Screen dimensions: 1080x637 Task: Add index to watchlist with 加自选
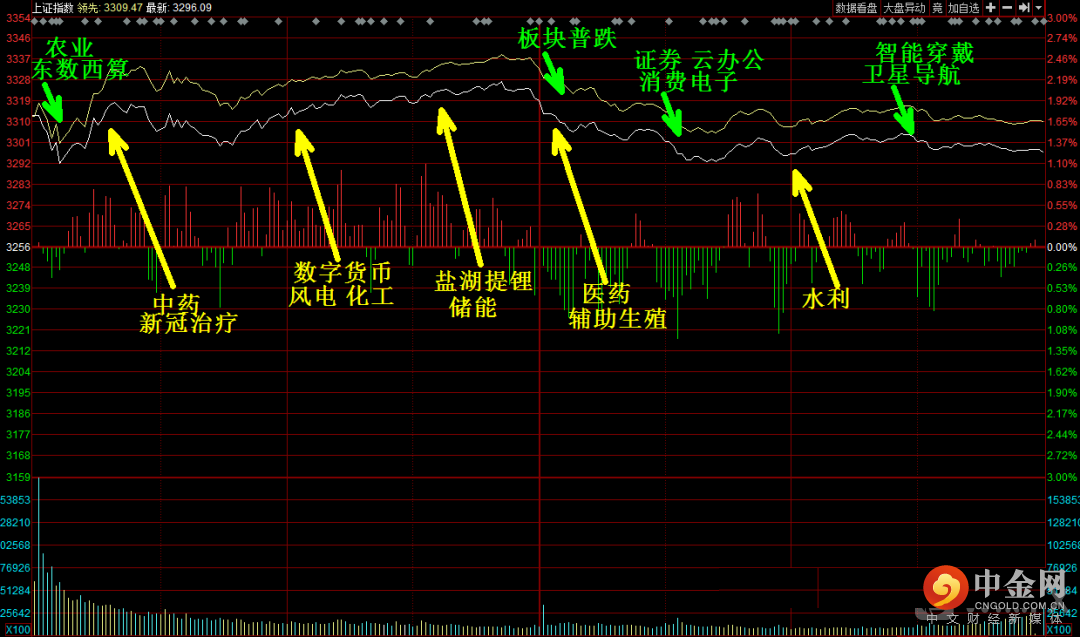(963, 8)
